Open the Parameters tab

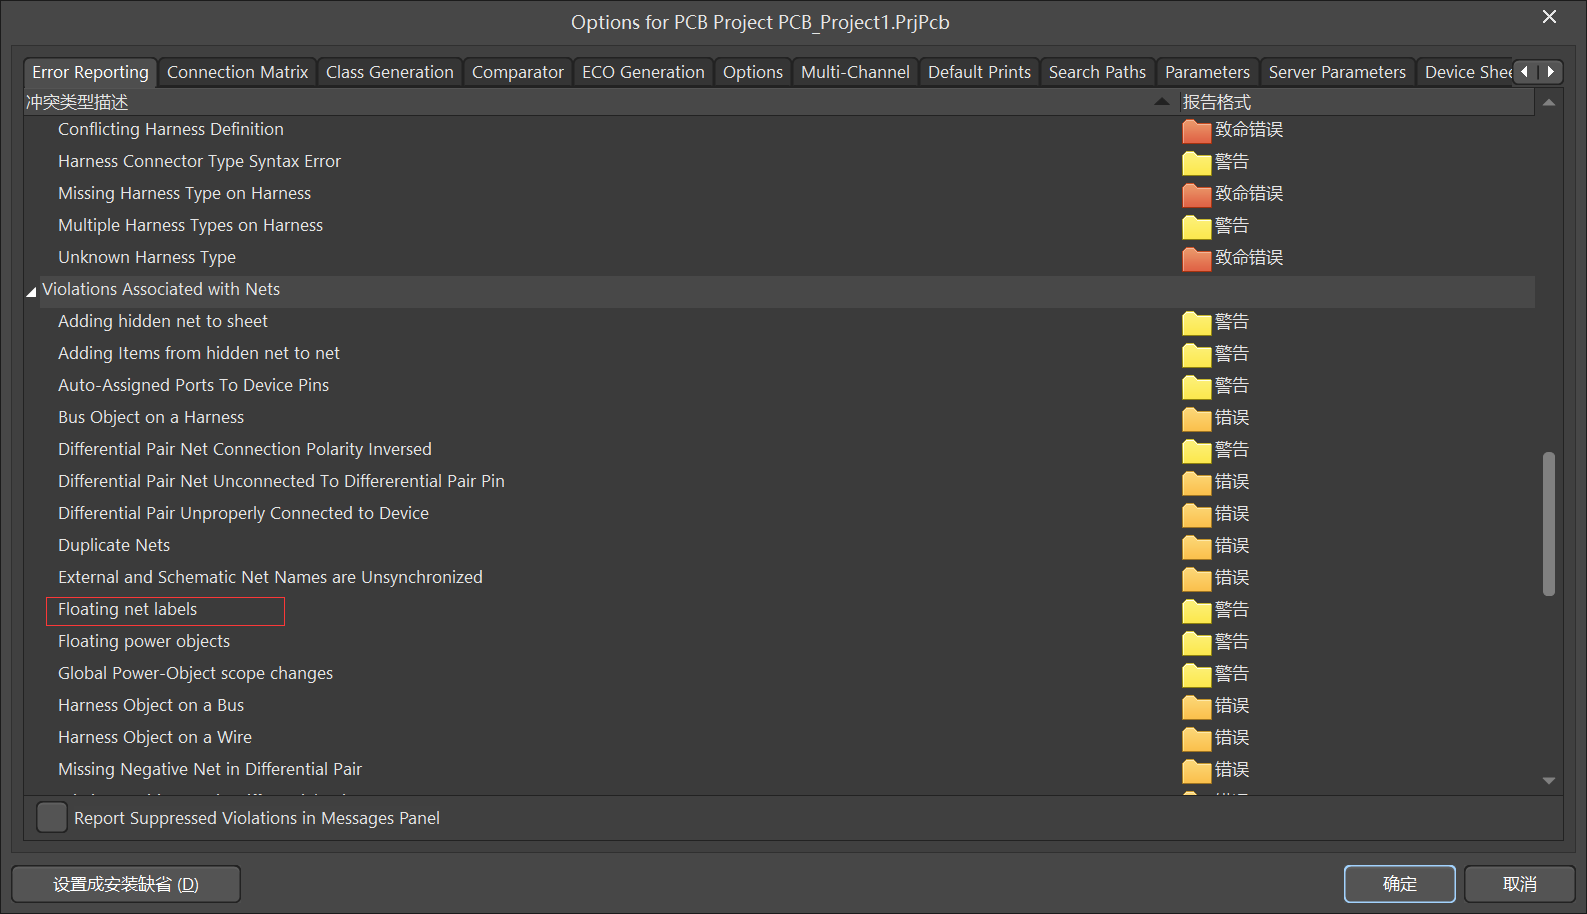1207,72
